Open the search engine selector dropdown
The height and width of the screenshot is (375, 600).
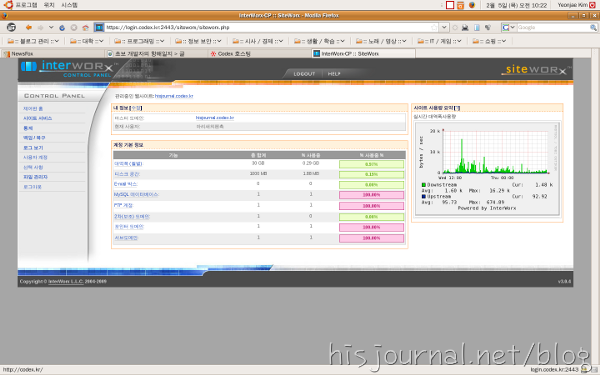[x=512, y=28]
